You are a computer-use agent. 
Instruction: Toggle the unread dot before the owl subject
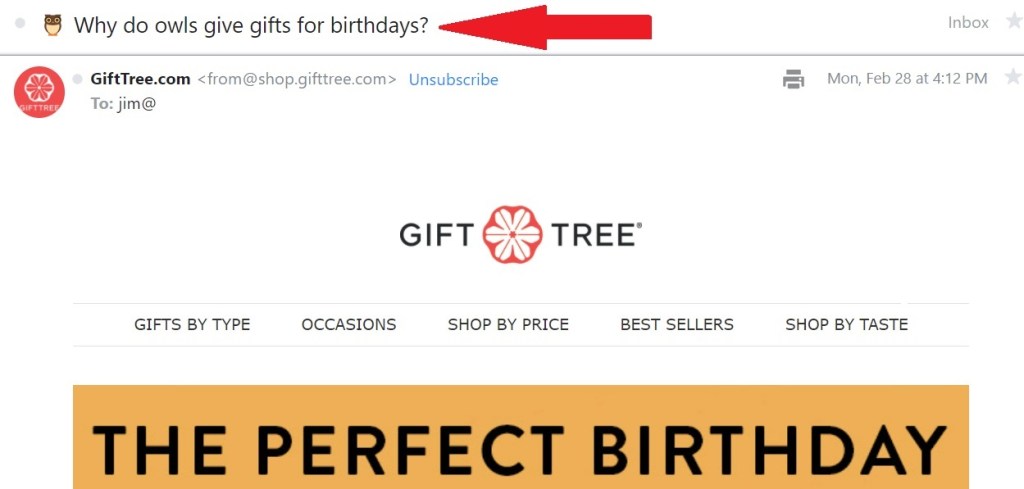pyautogui.click(x=20, y=24)
